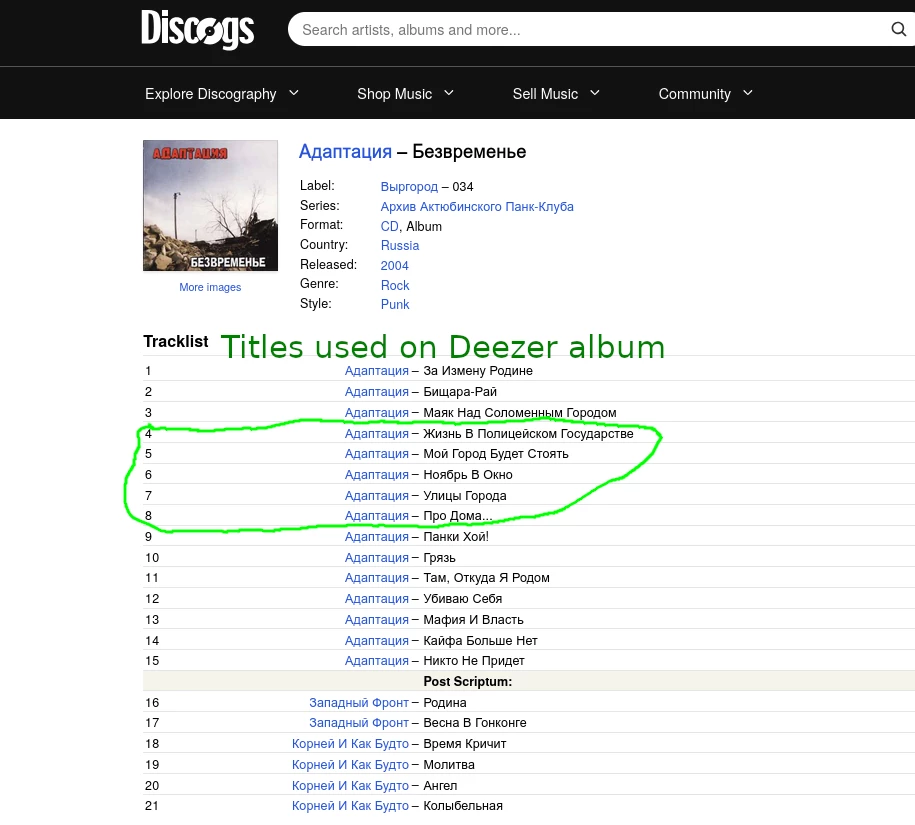This screenshot has width=915, height=825.
Task: Click the artist link for За Измену Родине
Action: point(376,371)
